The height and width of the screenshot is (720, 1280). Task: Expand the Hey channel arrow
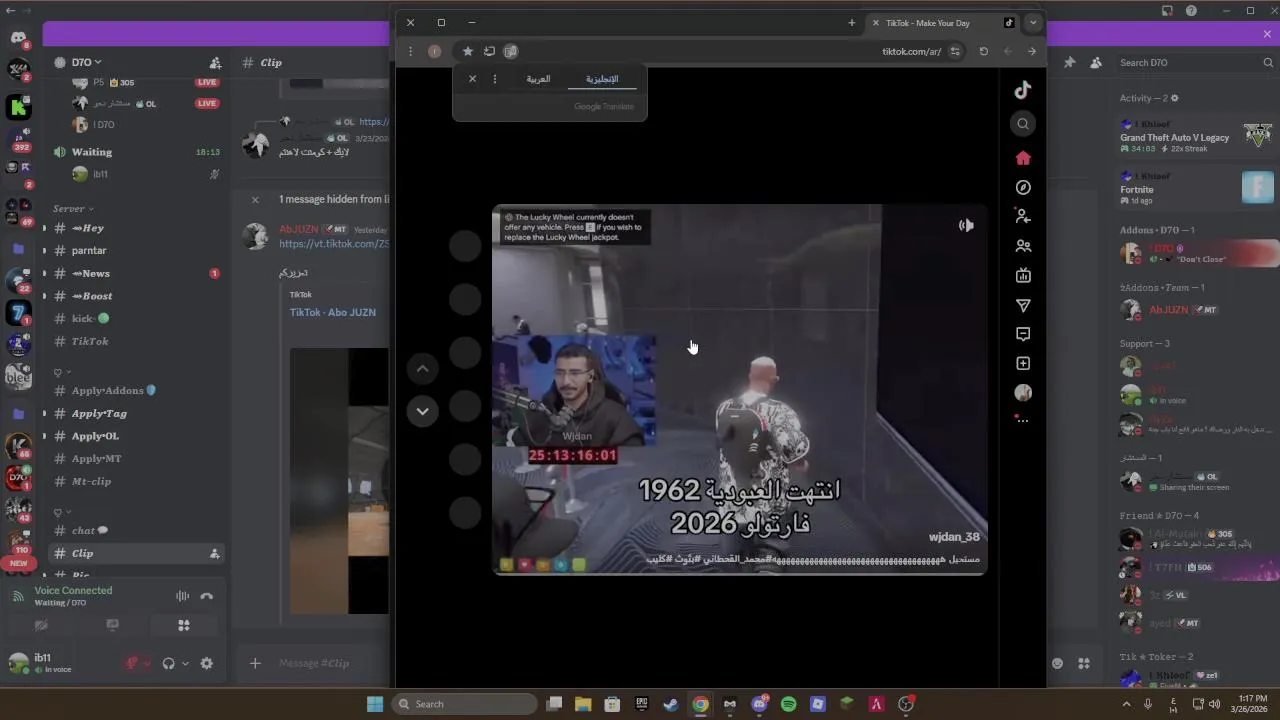pyautogui.click(x=44, y=228)
